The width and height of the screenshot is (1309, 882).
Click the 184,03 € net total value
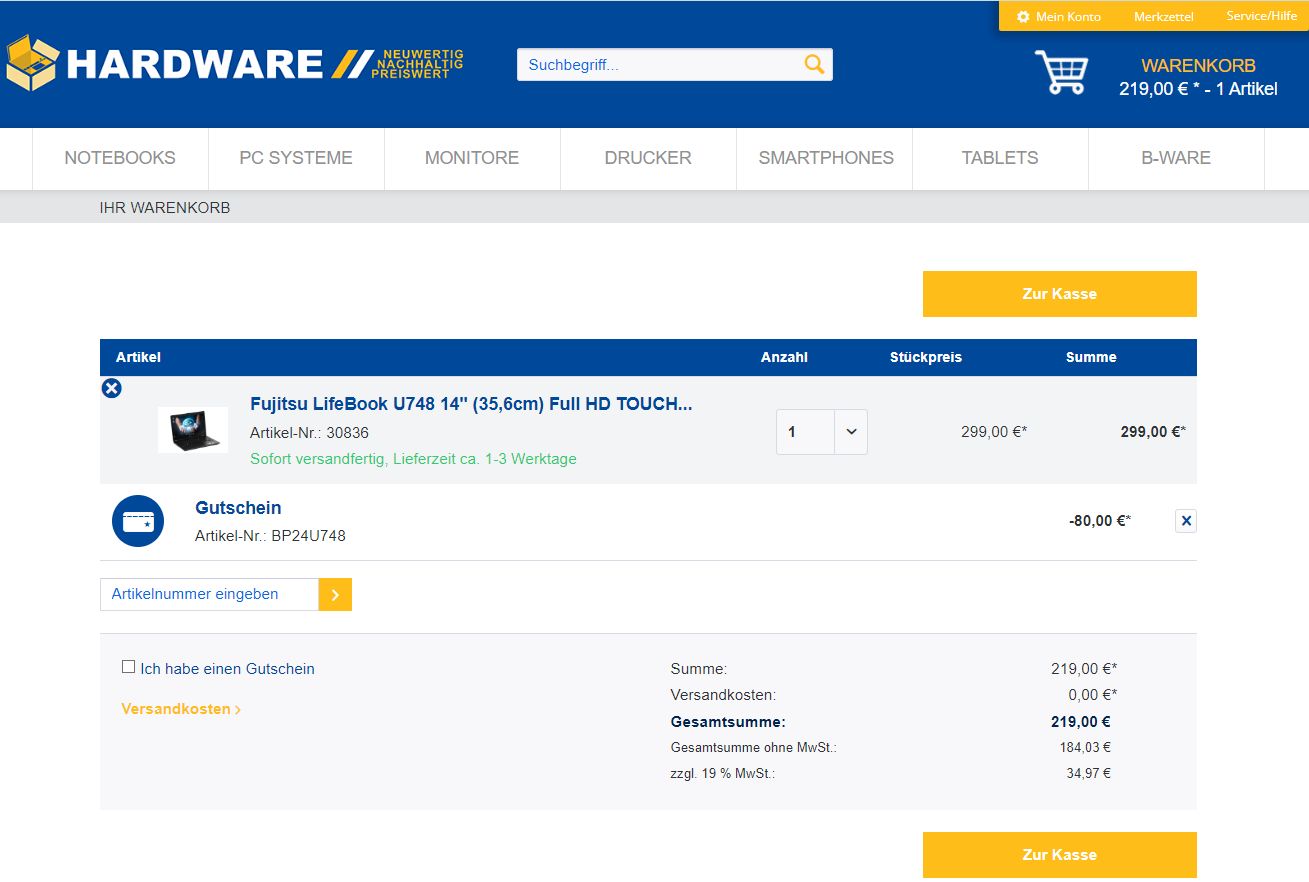click(1085, 747)
